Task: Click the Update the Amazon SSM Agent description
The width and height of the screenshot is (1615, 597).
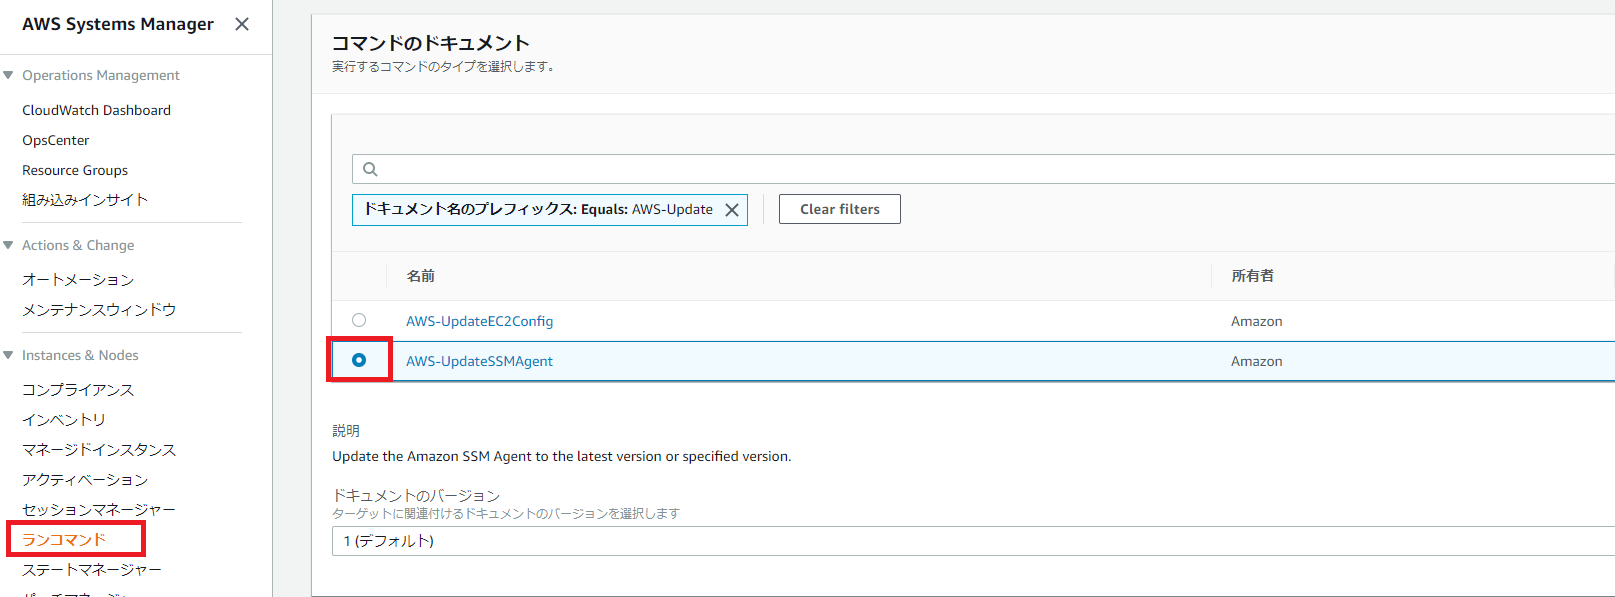Action: click(561, 456)
